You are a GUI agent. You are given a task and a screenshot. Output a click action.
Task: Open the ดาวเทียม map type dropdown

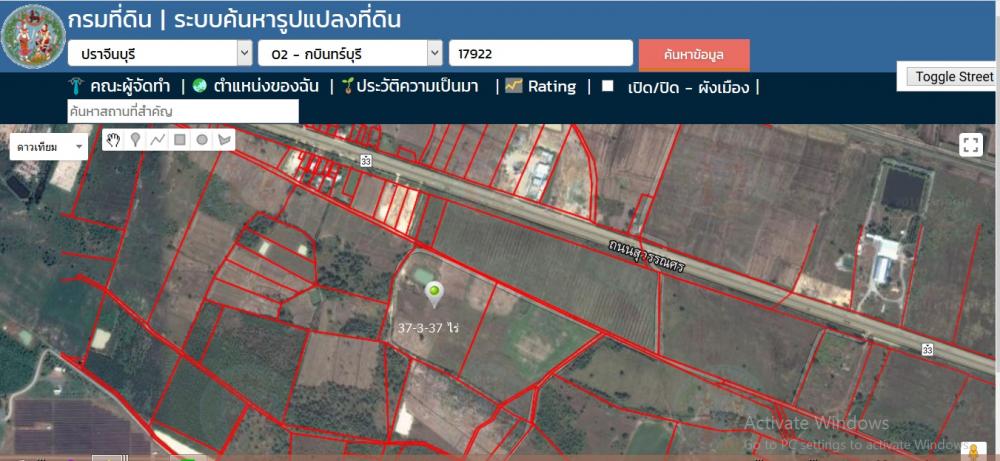(x=49, y=147)
